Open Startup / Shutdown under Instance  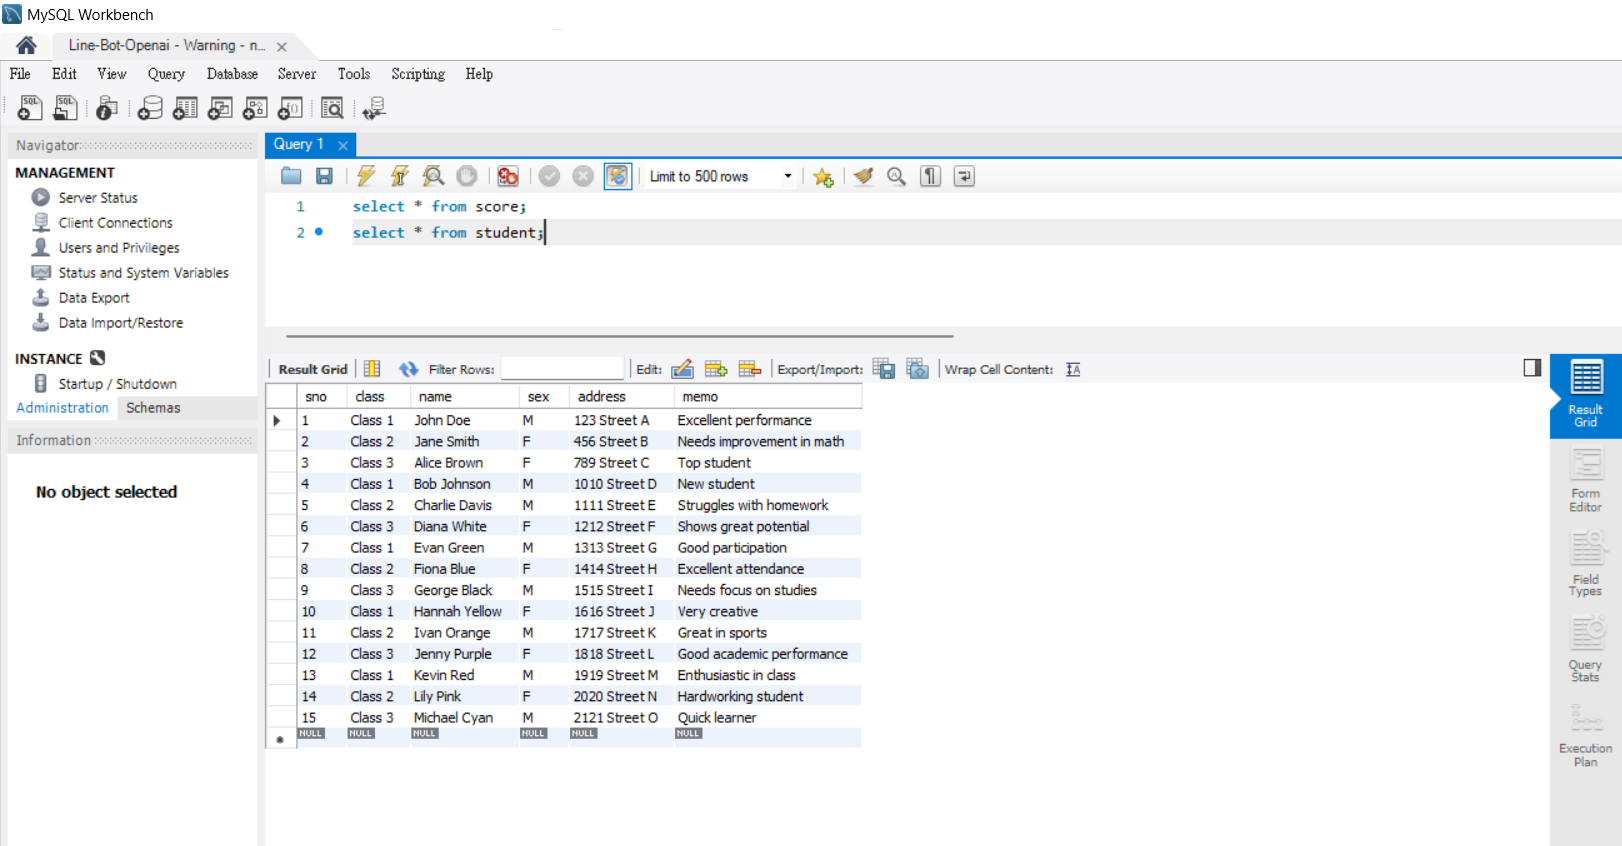click(117, 384)
